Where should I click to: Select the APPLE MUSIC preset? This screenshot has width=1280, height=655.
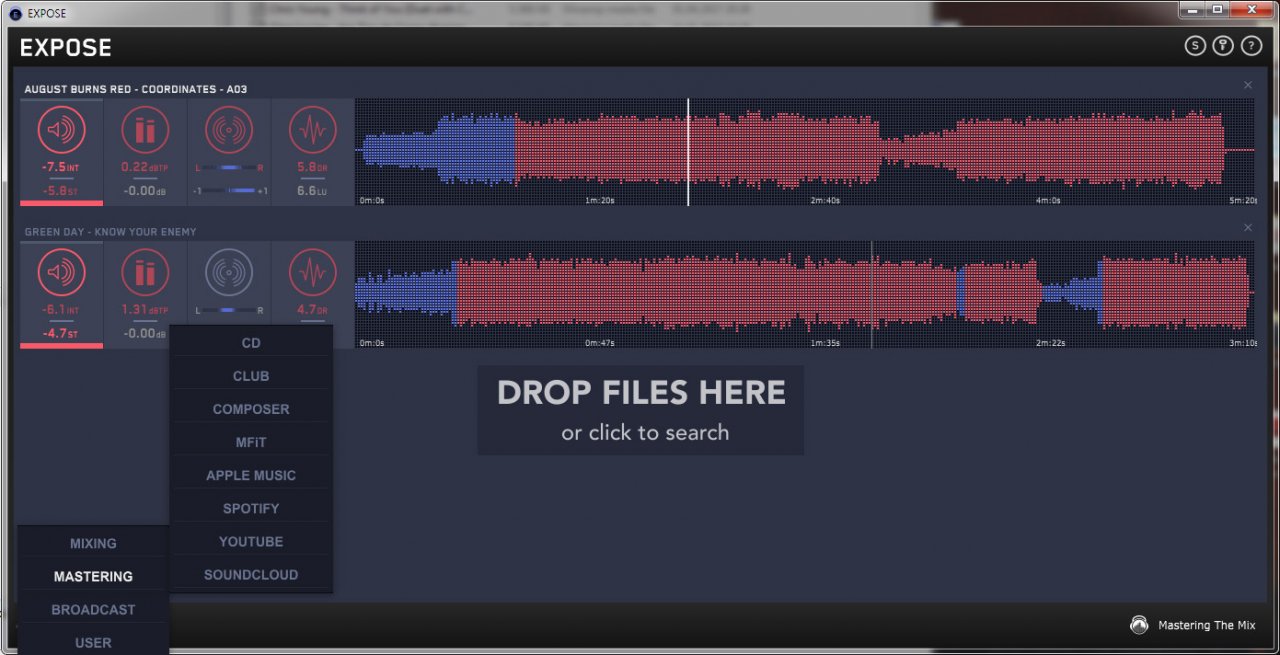pyautogui.click(x=251, y=475)
